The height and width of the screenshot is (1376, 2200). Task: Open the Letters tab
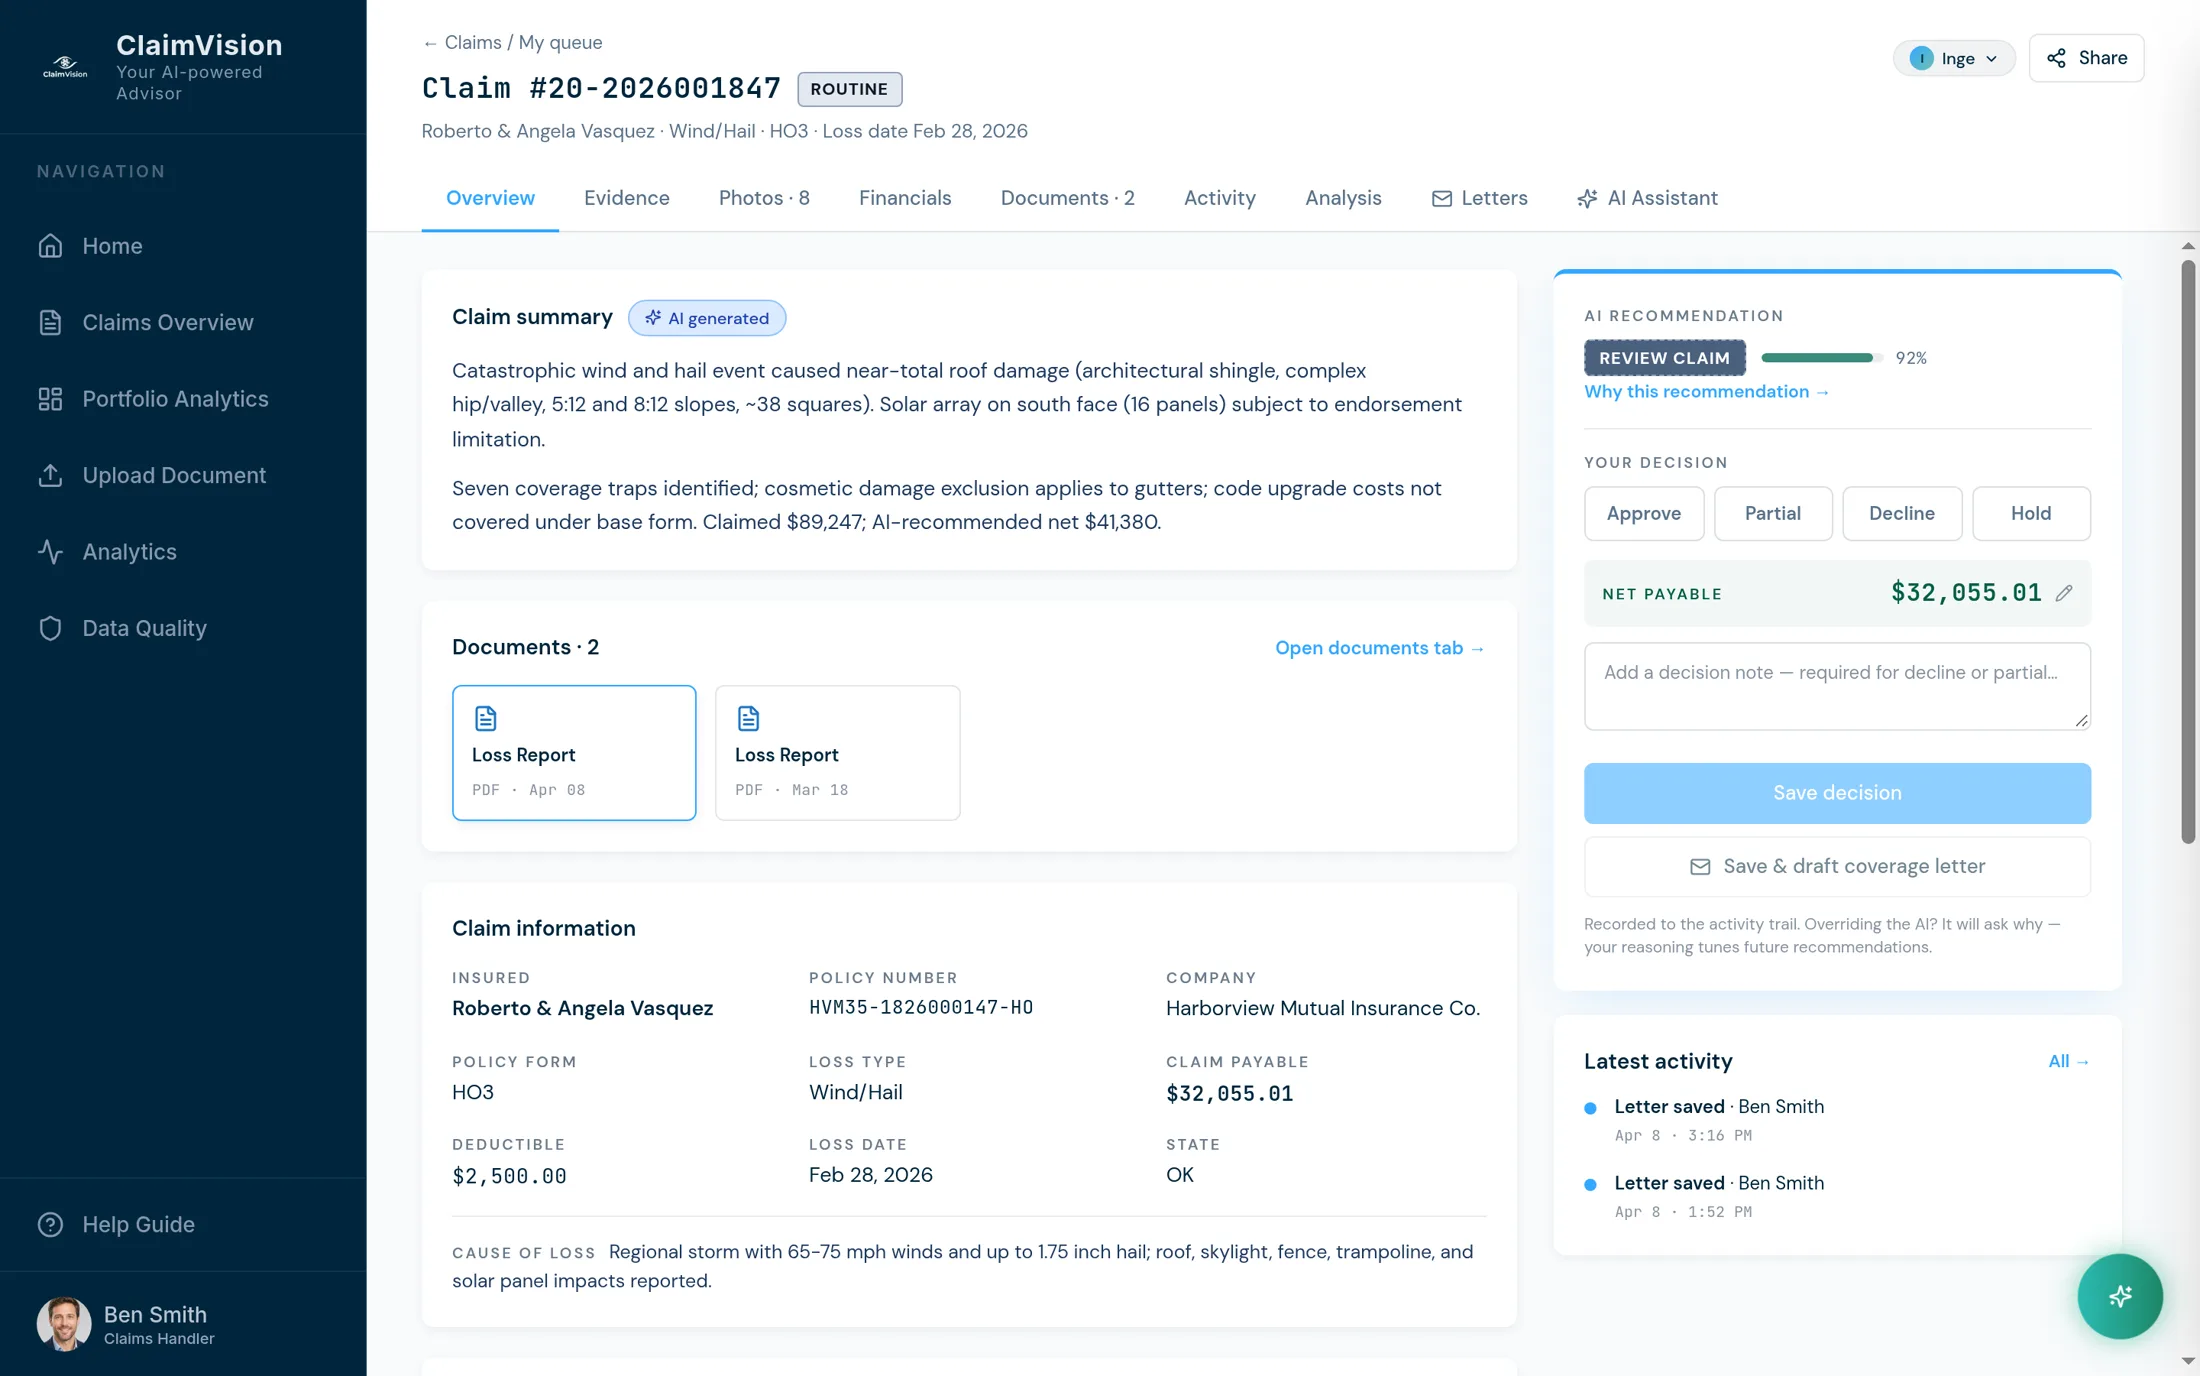[x=1479, y=198]
